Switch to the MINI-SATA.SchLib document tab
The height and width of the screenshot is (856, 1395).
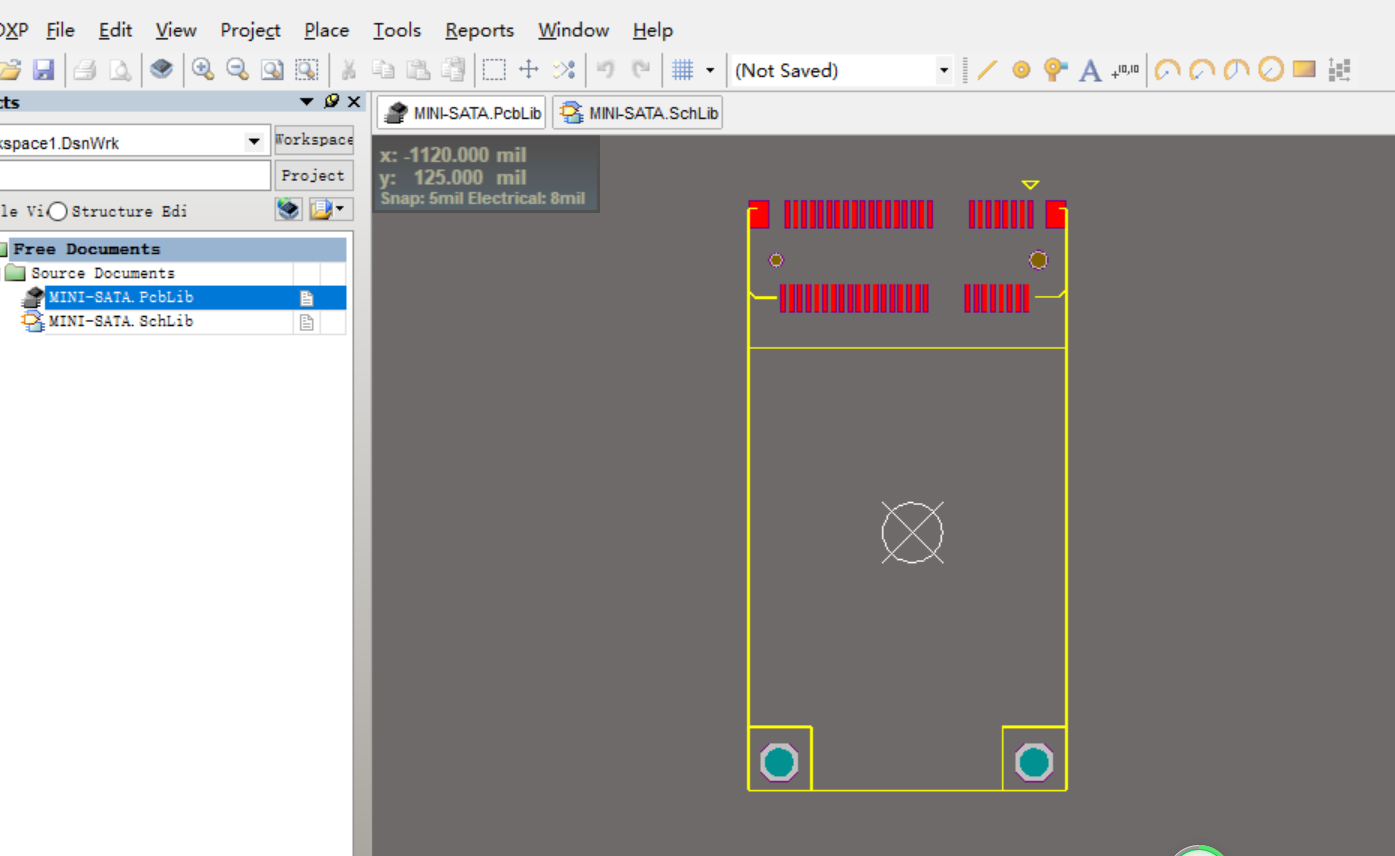click(x=637, y=113)
